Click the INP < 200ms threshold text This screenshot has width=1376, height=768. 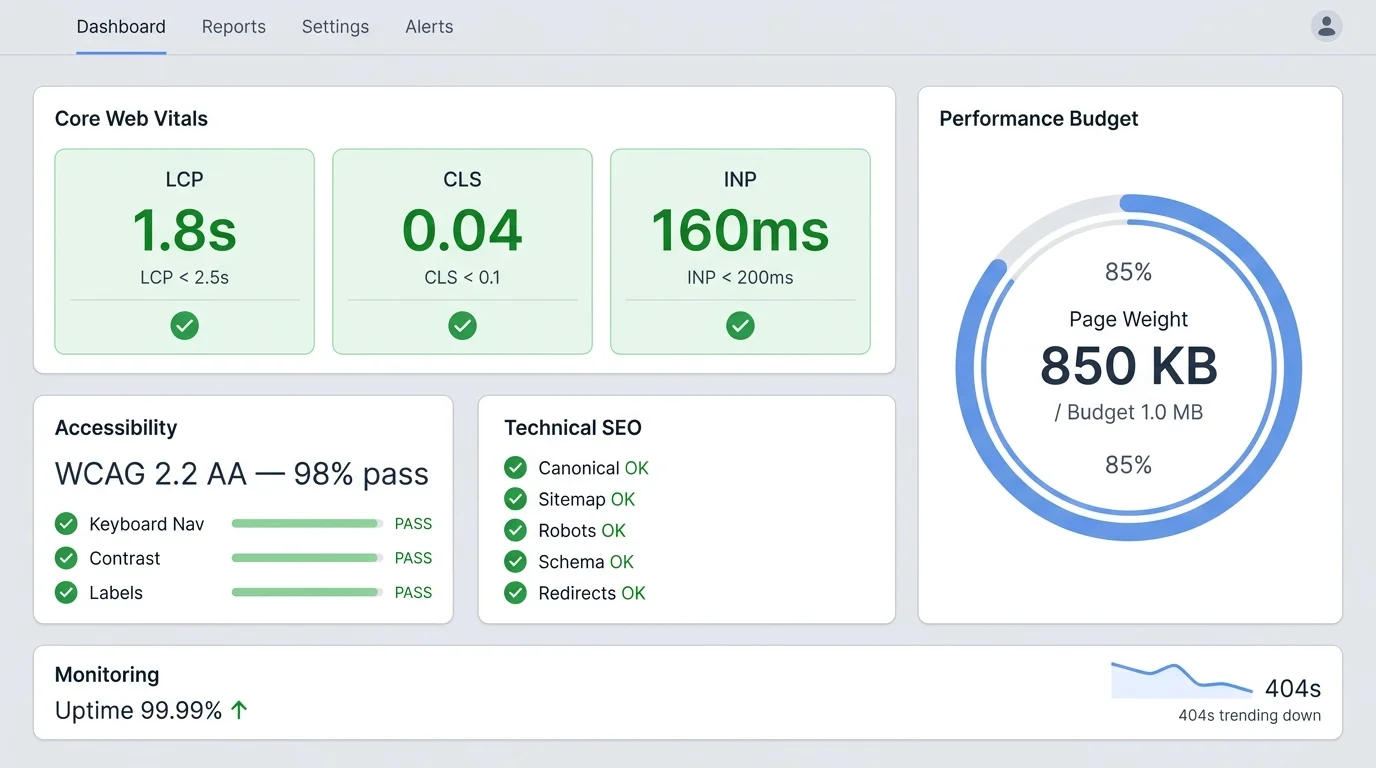point(740,277)
